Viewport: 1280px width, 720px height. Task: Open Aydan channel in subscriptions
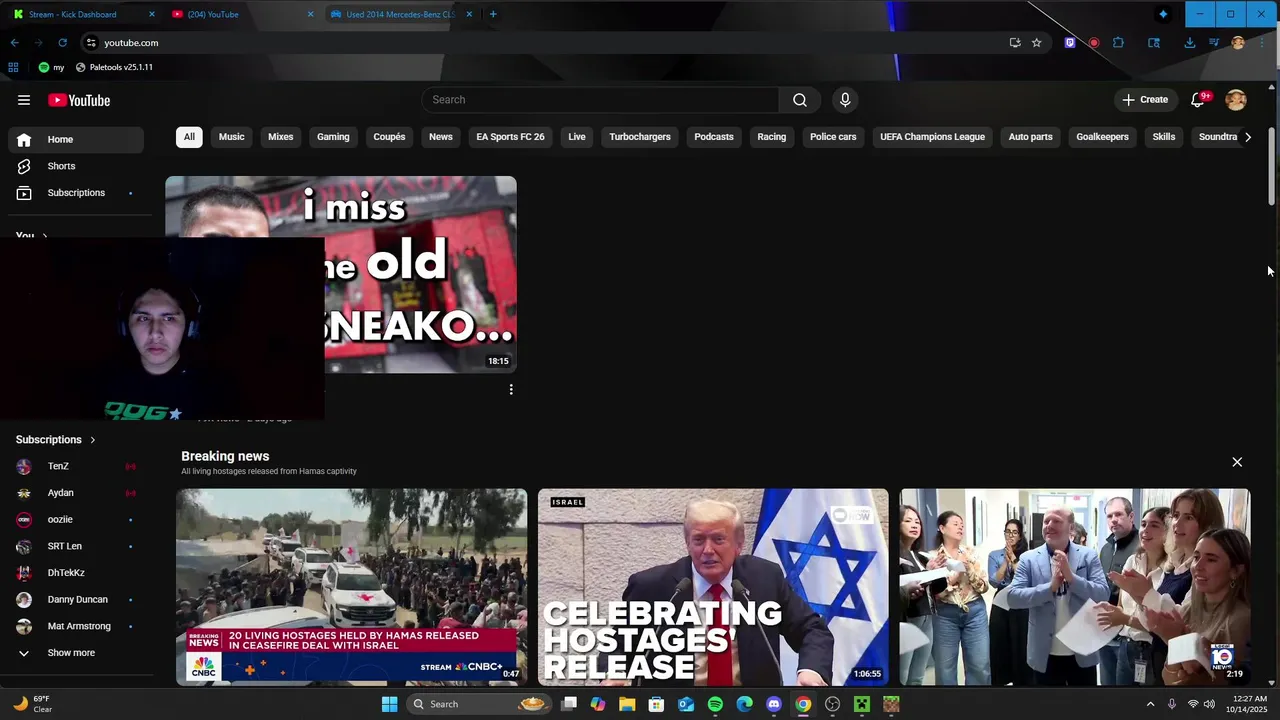pyautogui.click(x=76, y=493)
